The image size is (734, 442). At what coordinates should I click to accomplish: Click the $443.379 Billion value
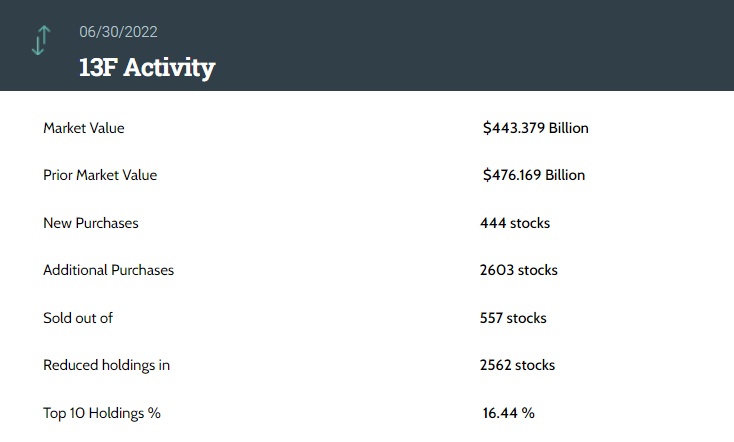pyautogui.click(x=535, y=128)
